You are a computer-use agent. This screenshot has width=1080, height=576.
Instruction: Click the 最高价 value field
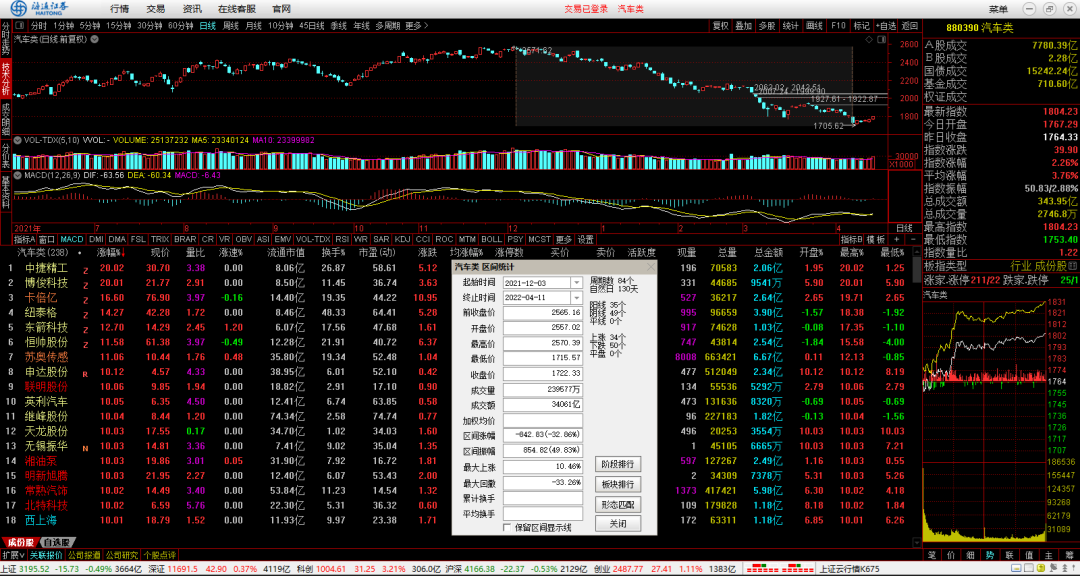543,343
